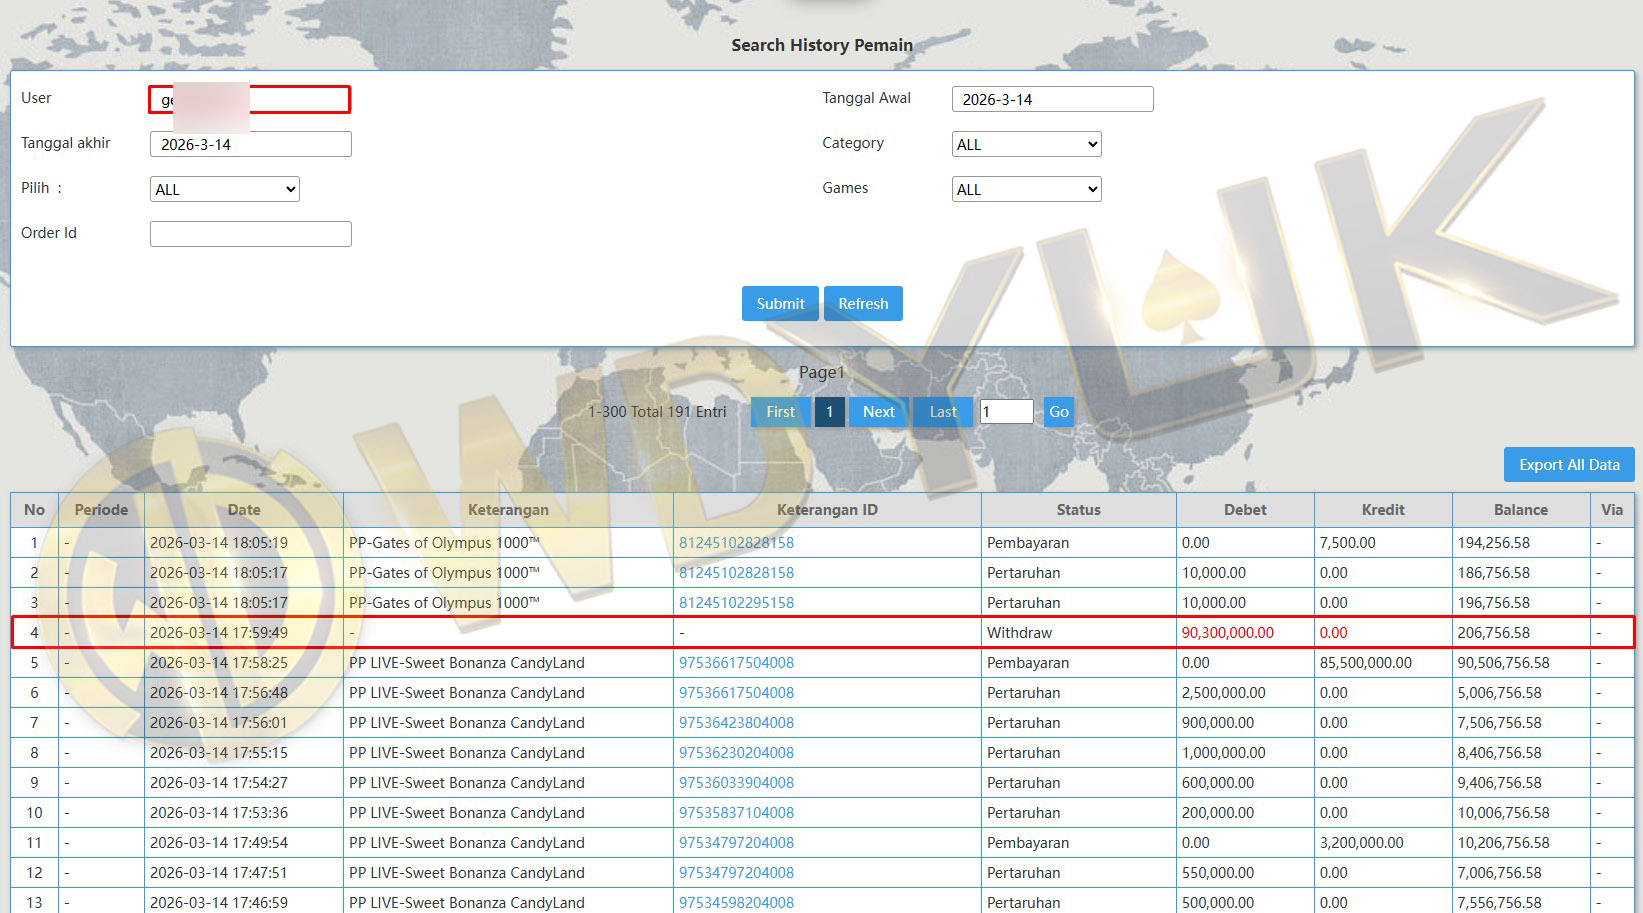Screen dimensions: 1643x913
Task: Click the Submit button
Action: coord(780,304)
